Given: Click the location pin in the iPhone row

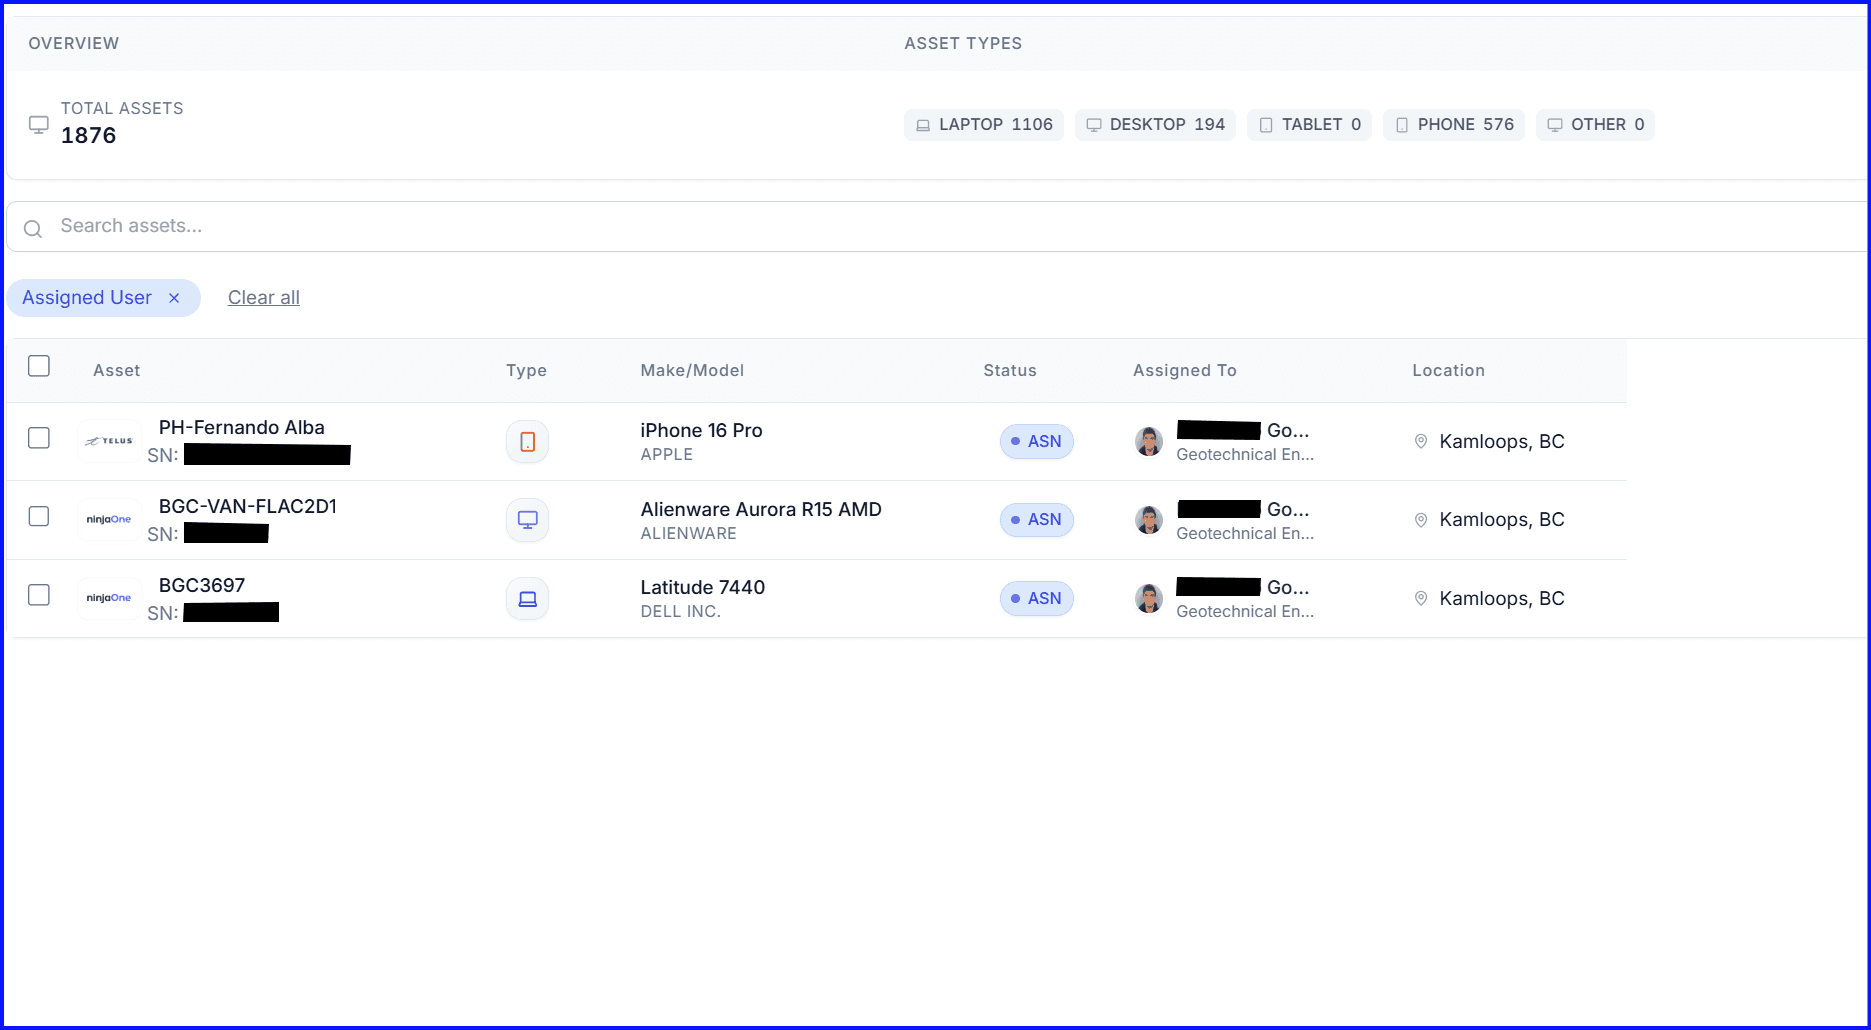Looking at the screenshot, I should [1420, 441].
